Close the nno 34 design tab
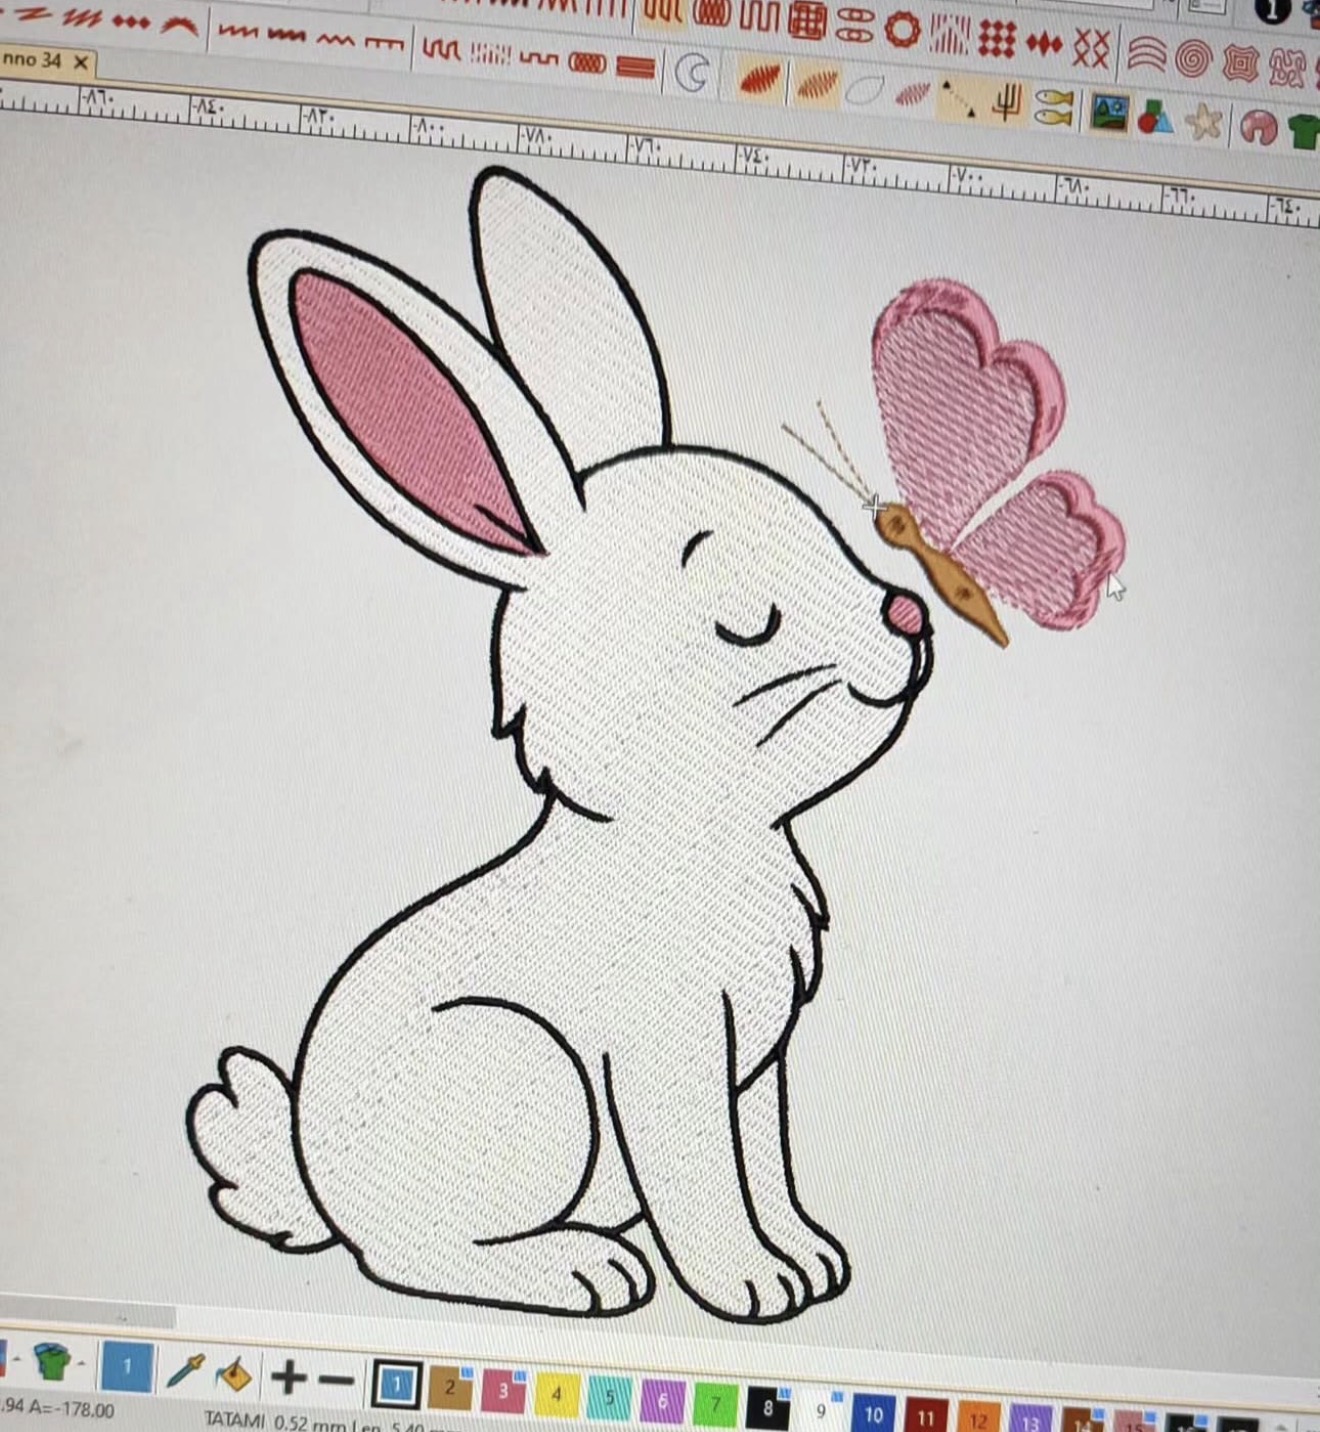Screen dimensions: 1320x1432 pyautogui.click(x=81, y=64)
